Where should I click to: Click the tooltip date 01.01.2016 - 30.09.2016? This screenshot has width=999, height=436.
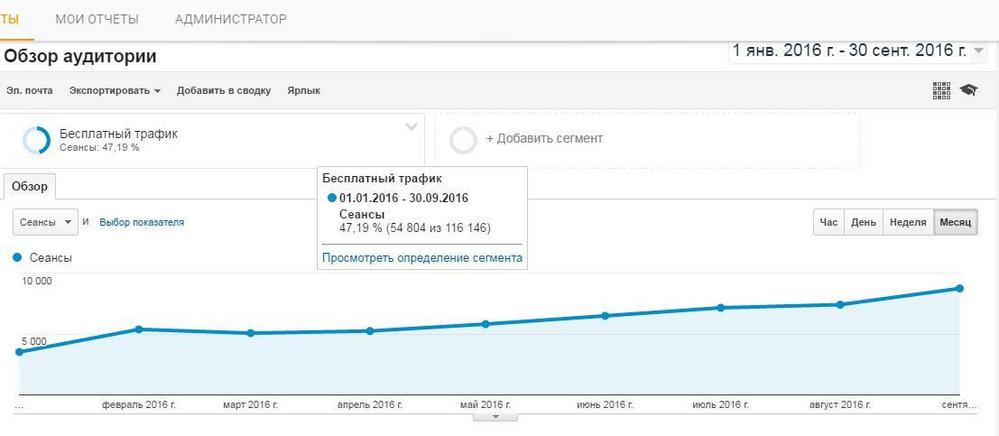click(x=404, y=198)
